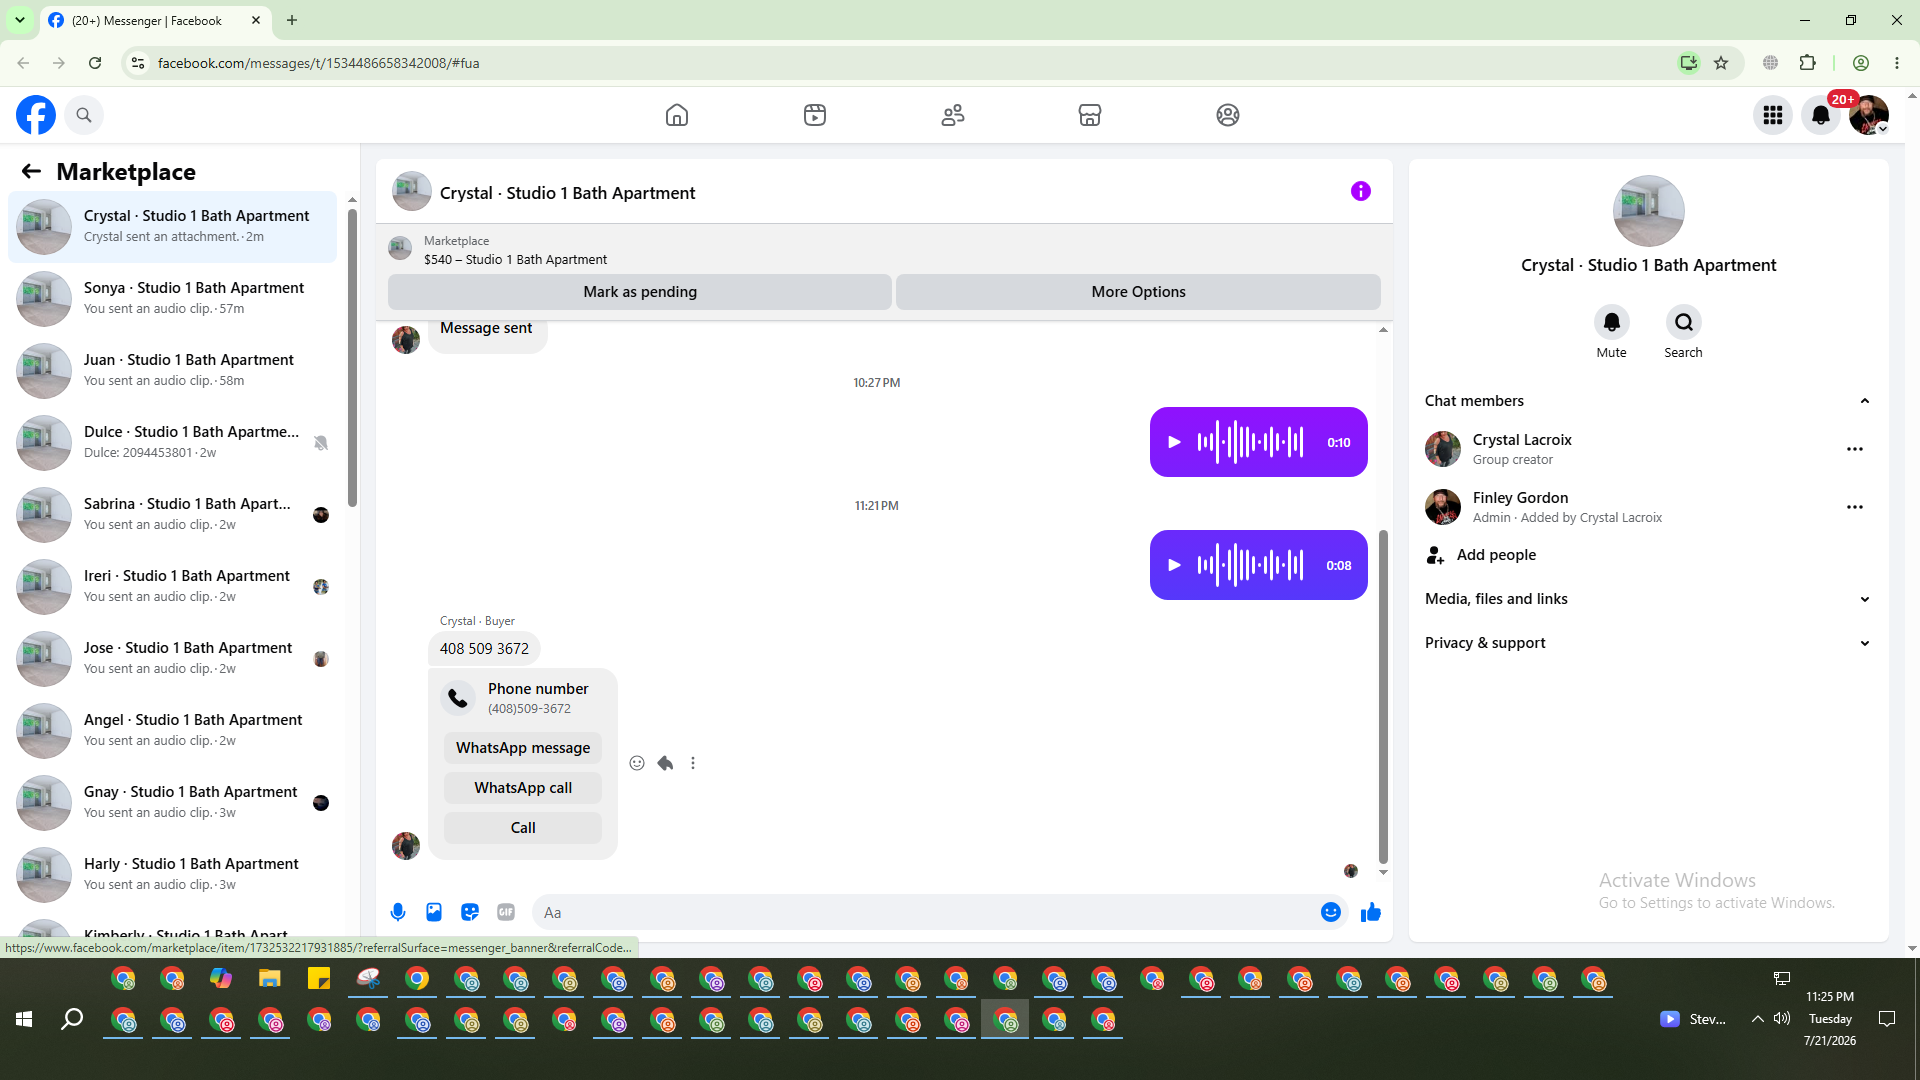Screen dimensions: 1920x1080
Task: Reload the Facebook page
Action: pyautogui.click(x=95, y=63)
